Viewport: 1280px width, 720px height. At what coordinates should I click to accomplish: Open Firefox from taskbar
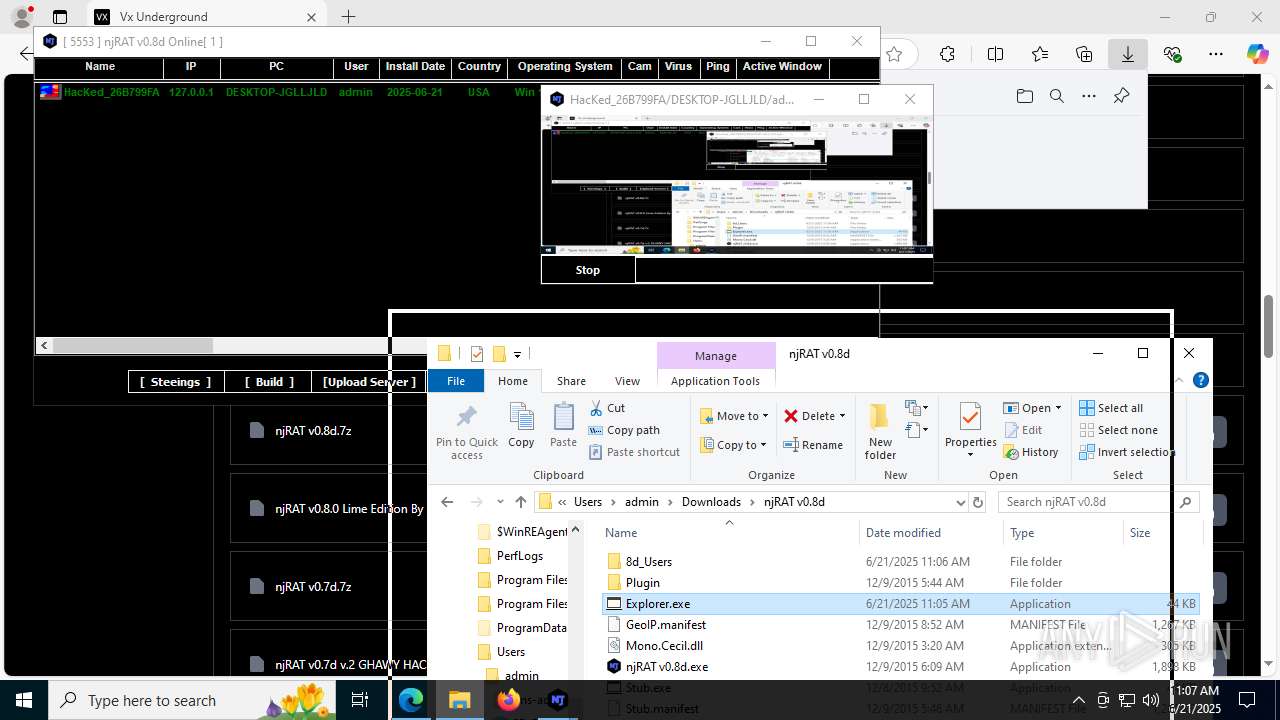coord(508,700)
